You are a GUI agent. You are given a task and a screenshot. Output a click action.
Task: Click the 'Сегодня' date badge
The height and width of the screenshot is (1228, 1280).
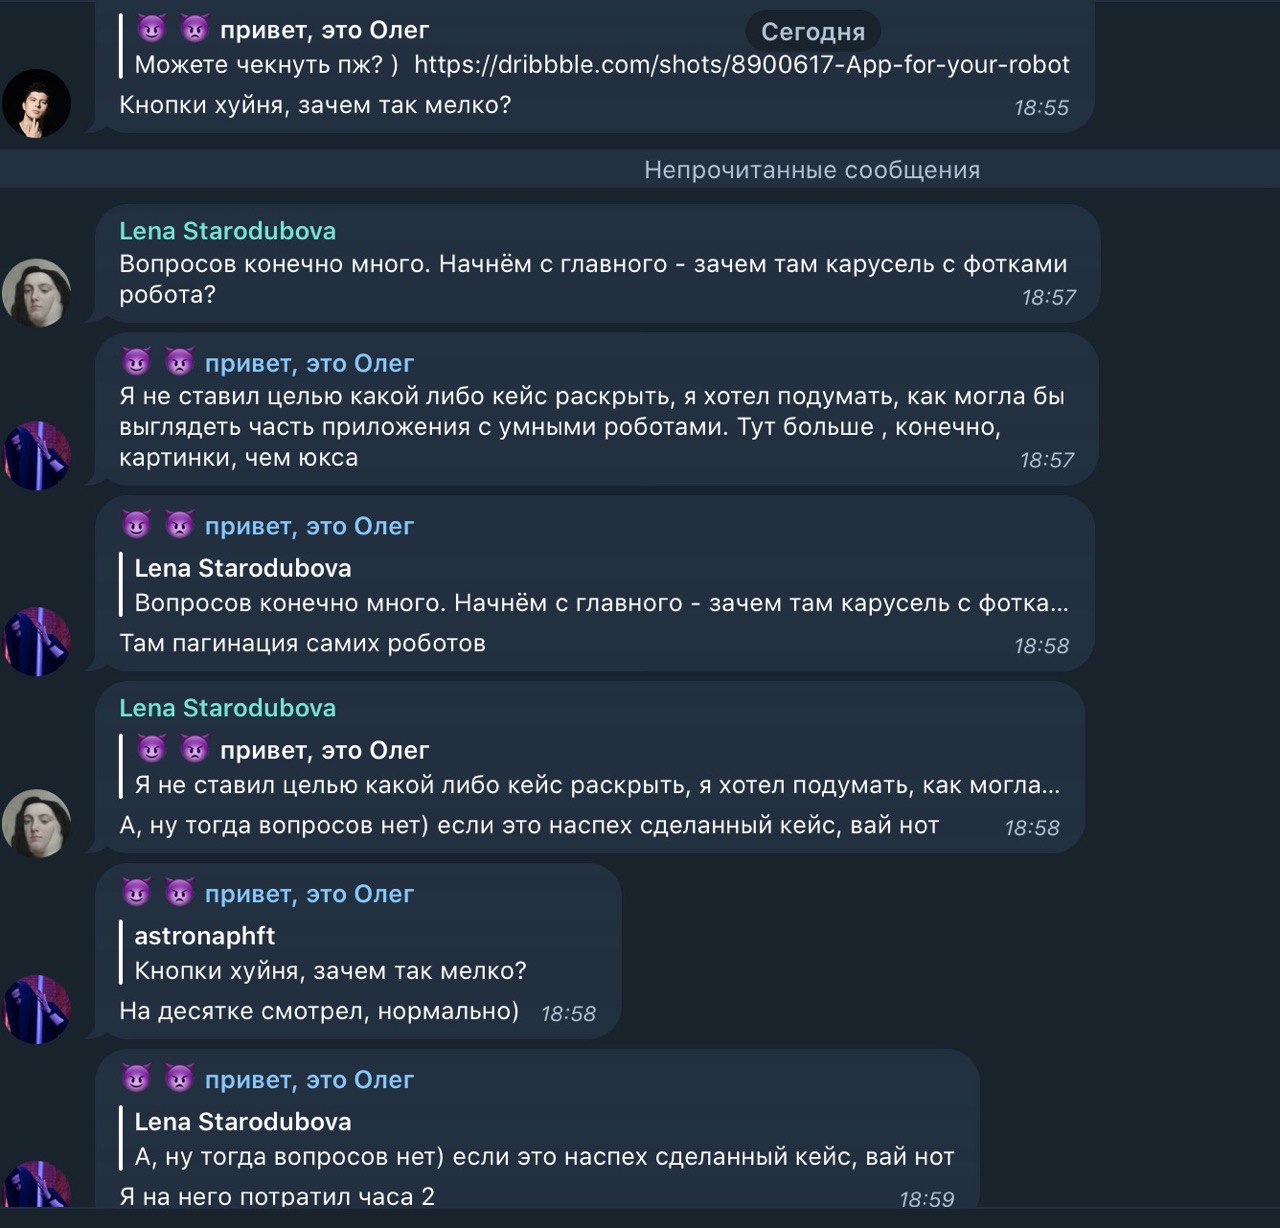coord(812,32)
